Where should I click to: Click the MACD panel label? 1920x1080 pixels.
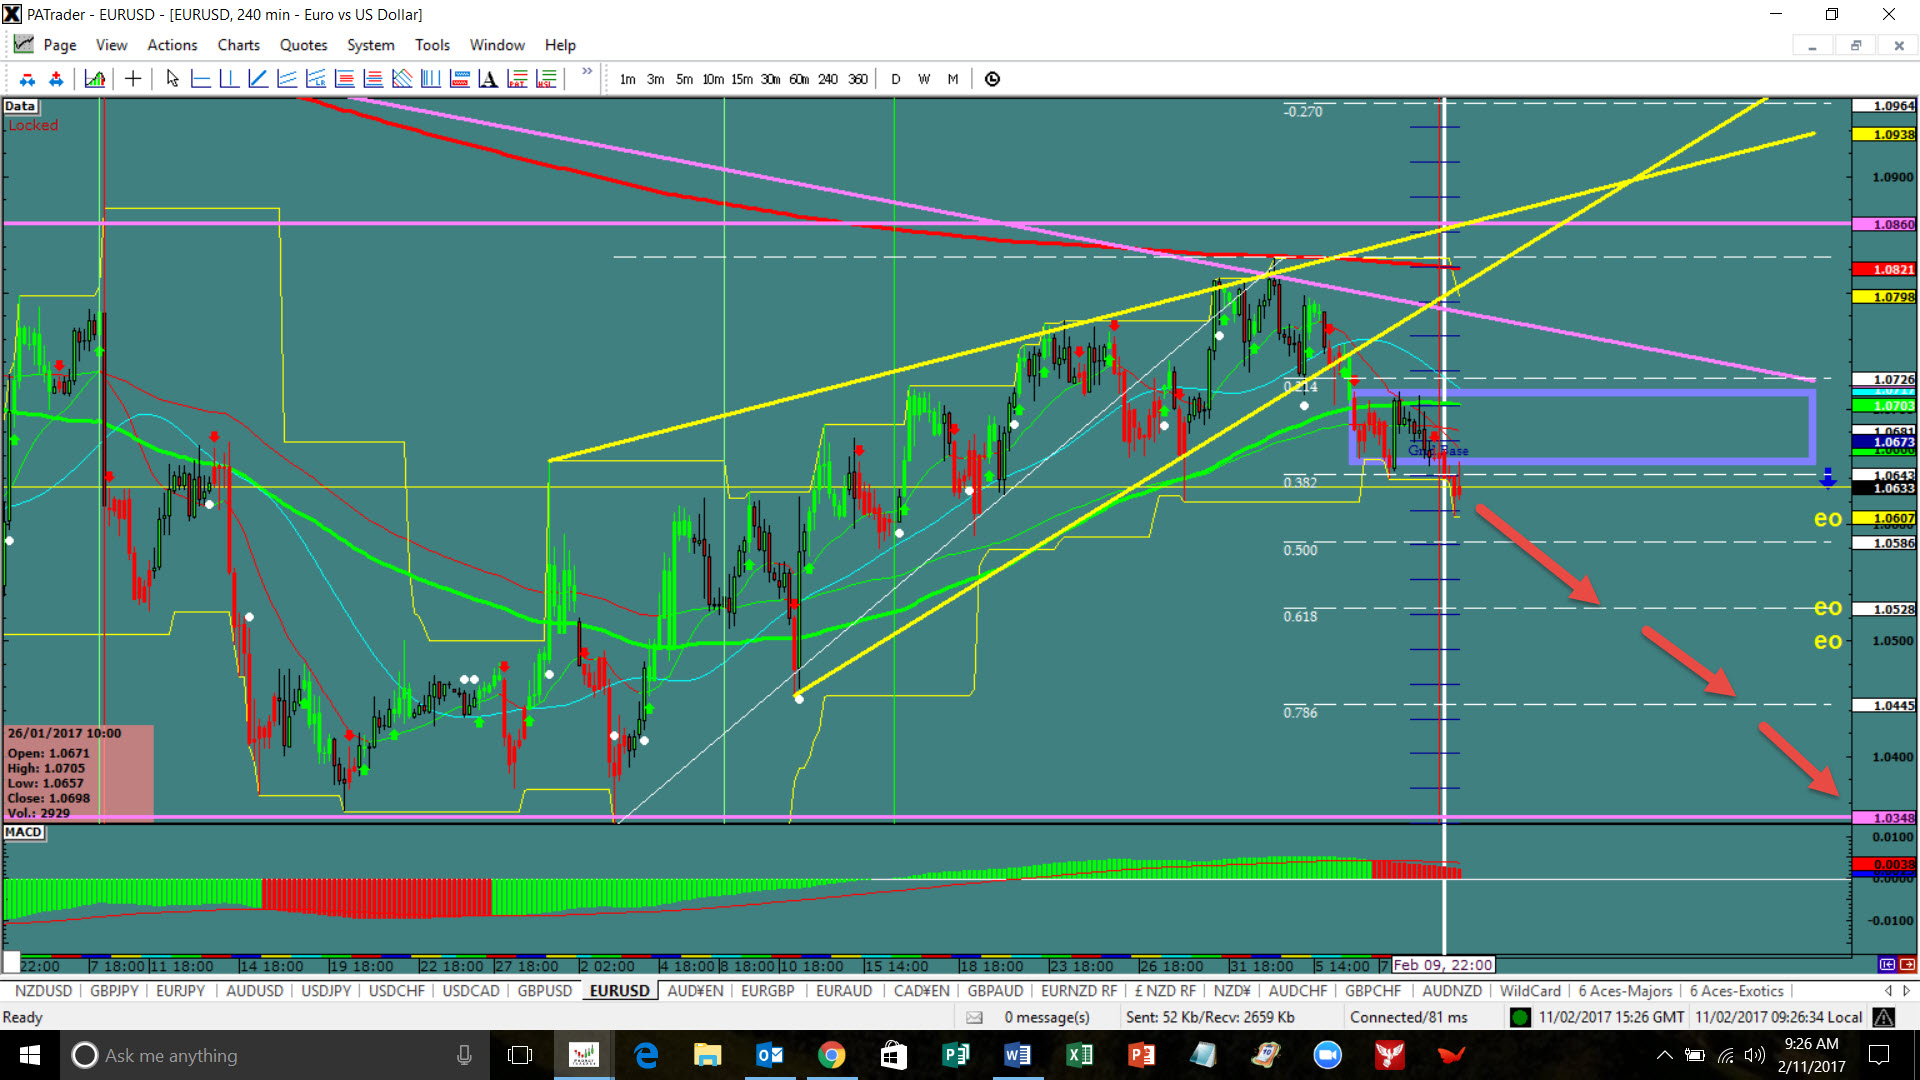(x=24, y=832)
